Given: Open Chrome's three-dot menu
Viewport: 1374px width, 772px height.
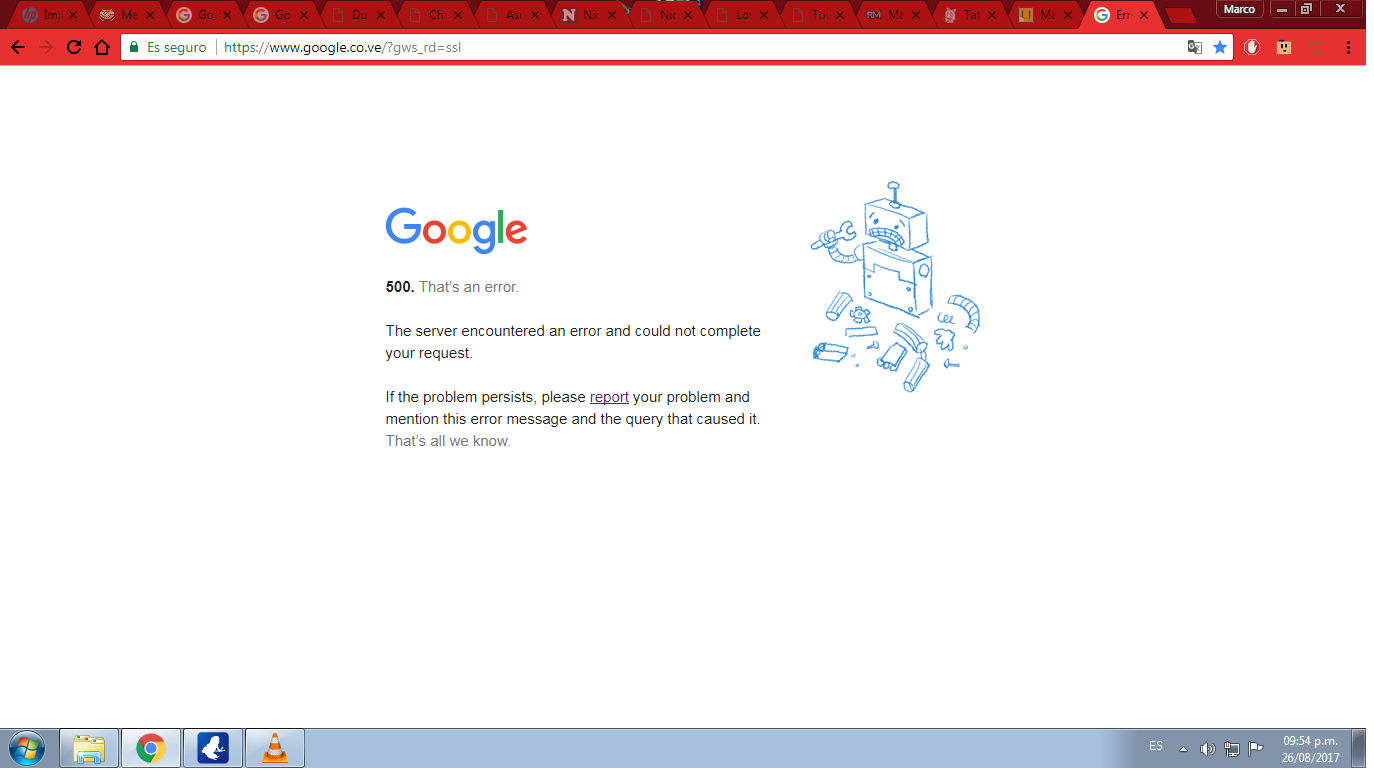Looking at the screenshot, I should pyautogui.click(x=1349, y=47).
